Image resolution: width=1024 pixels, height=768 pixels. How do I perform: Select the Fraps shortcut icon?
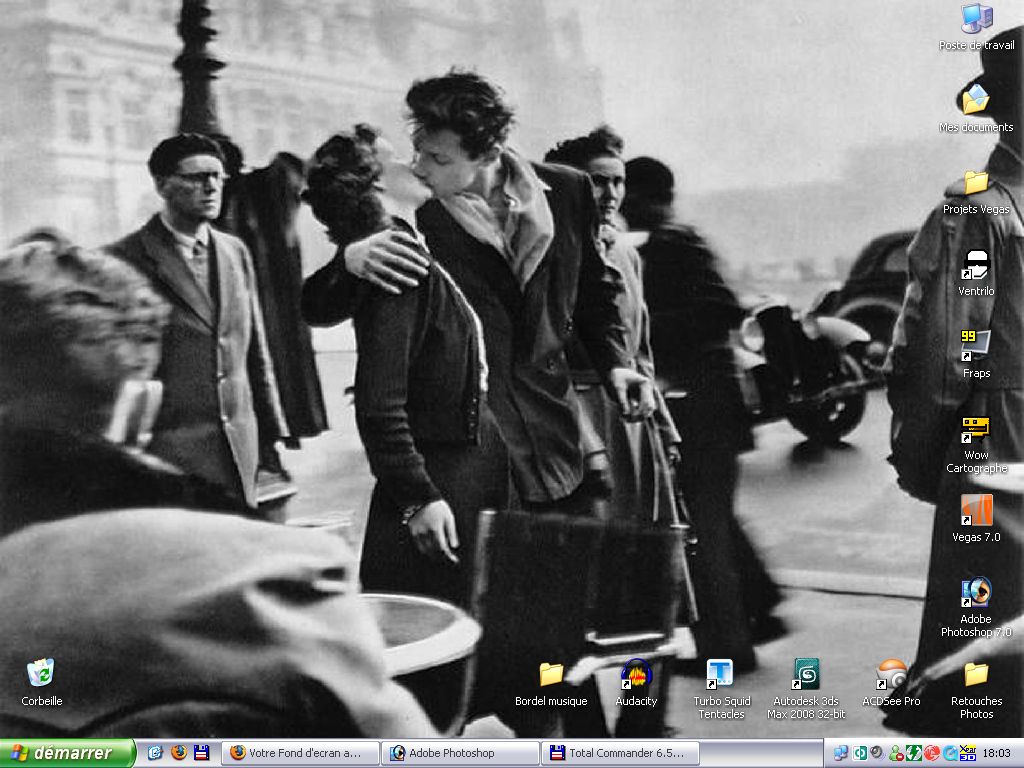[x=976, y=355]
